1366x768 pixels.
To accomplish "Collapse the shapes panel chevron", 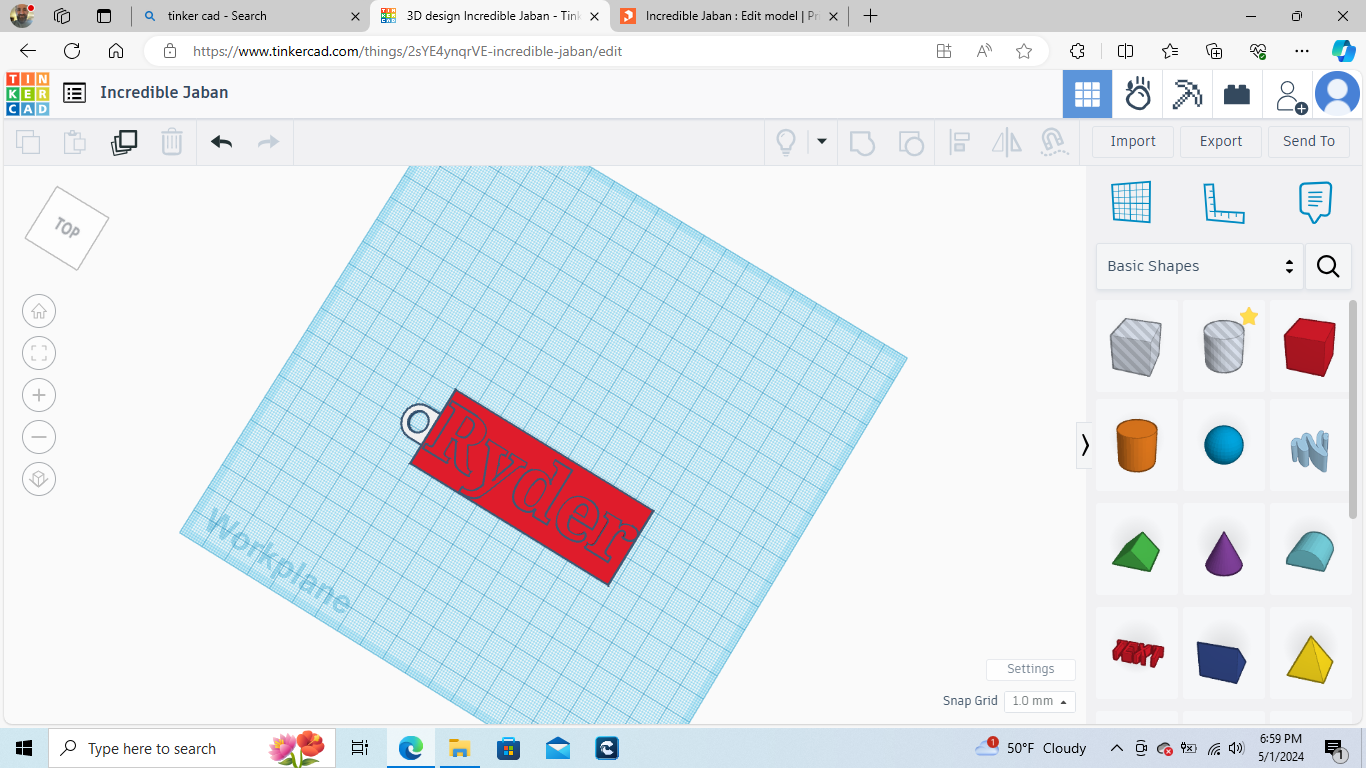I will click(1084, 444).
